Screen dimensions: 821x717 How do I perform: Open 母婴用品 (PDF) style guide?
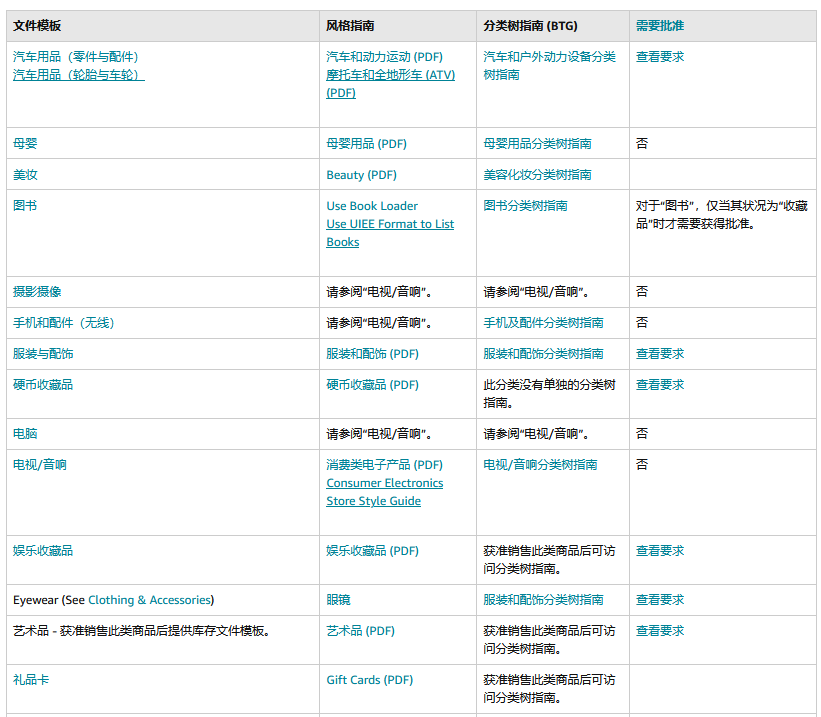click(367, 144)
